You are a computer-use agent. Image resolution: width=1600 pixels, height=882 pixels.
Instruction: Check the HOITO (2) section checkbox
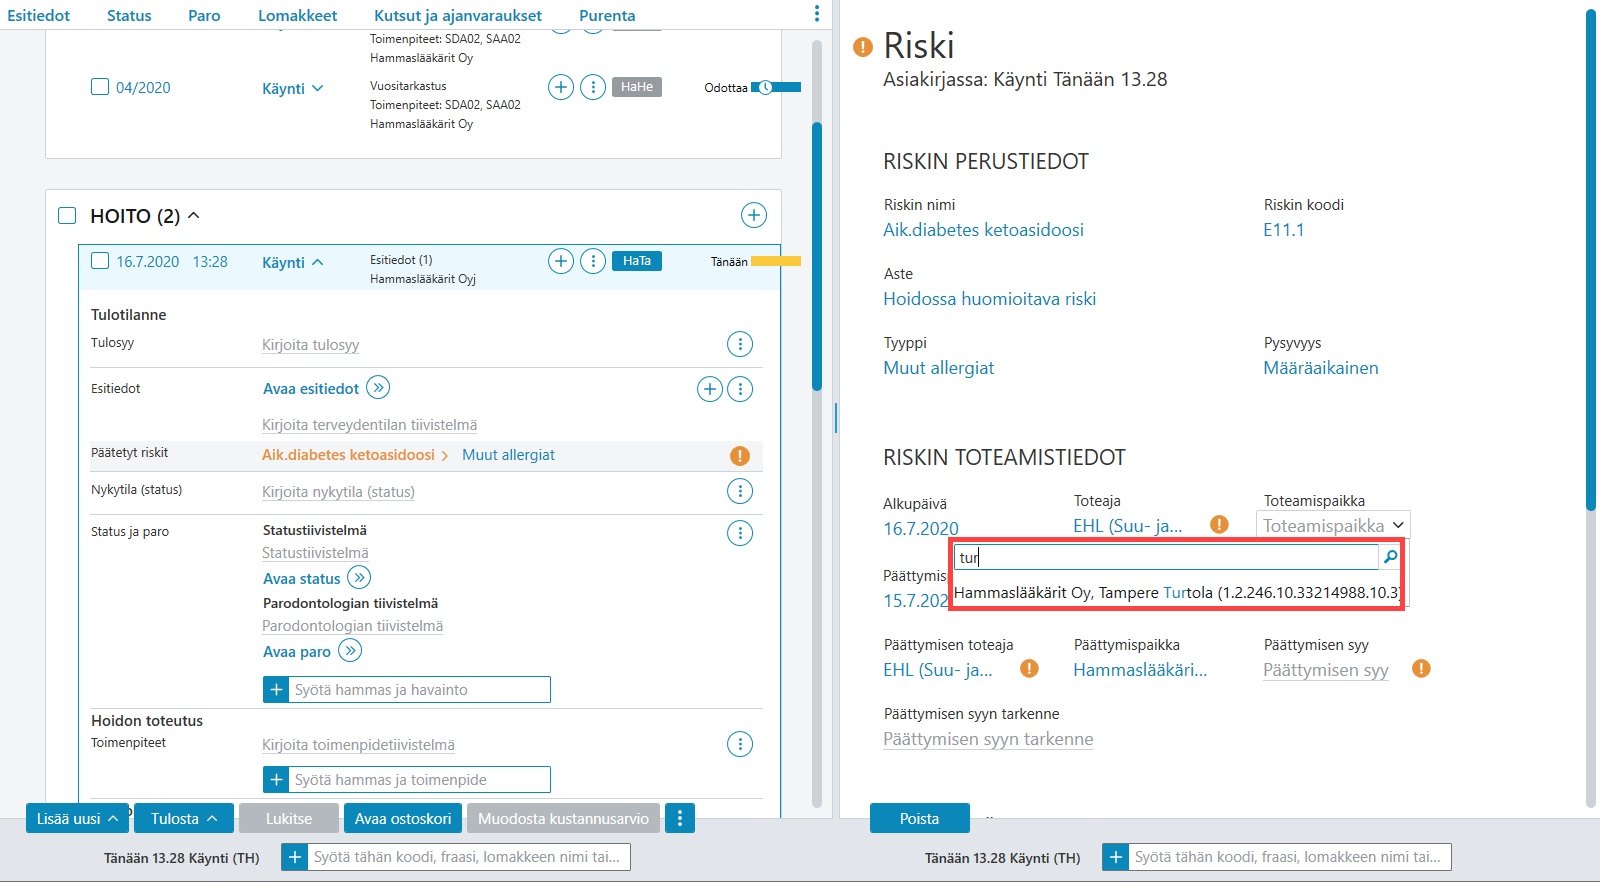(x=67, y=215)
